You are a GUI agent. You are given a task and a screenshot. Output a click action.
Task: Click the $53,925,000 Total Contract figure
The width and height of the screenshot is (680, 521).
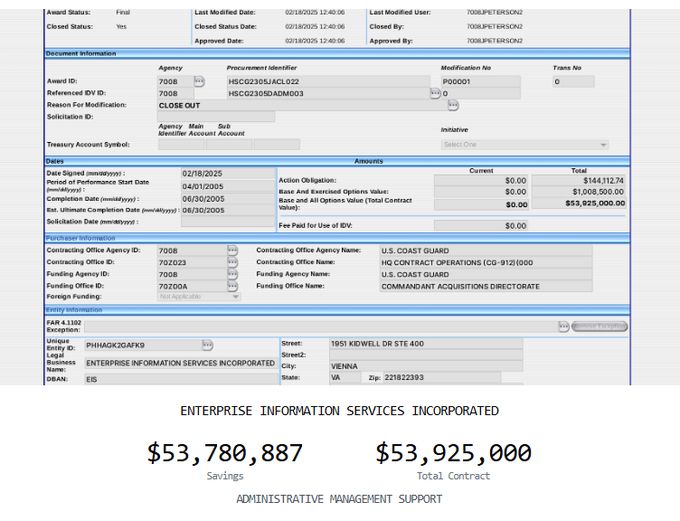453,453
